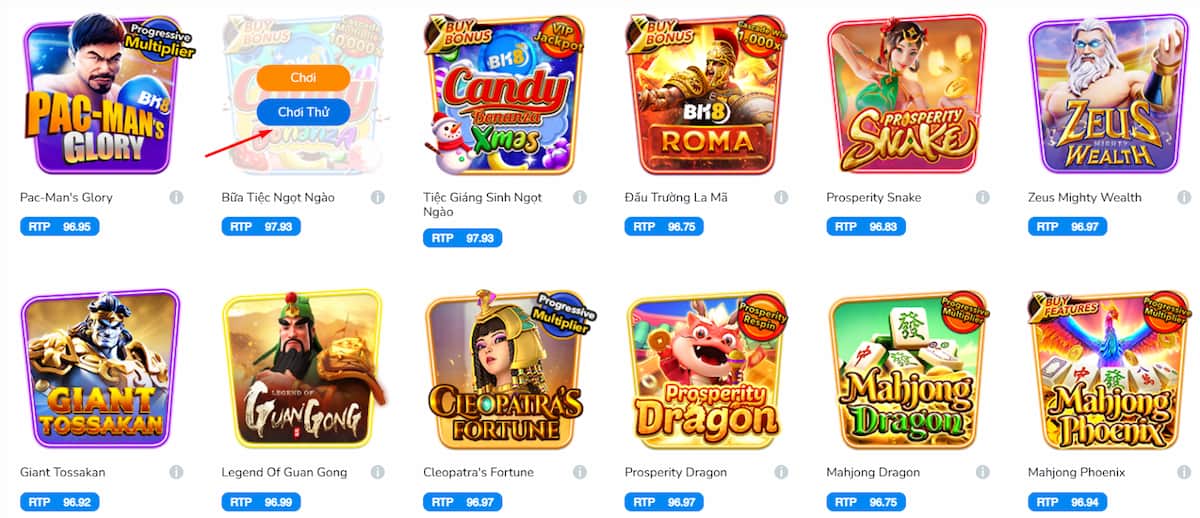Open the Pac-Man's Glory game thumbnail
Viewport: 1200px width, 518px height.
click(101, 95)
